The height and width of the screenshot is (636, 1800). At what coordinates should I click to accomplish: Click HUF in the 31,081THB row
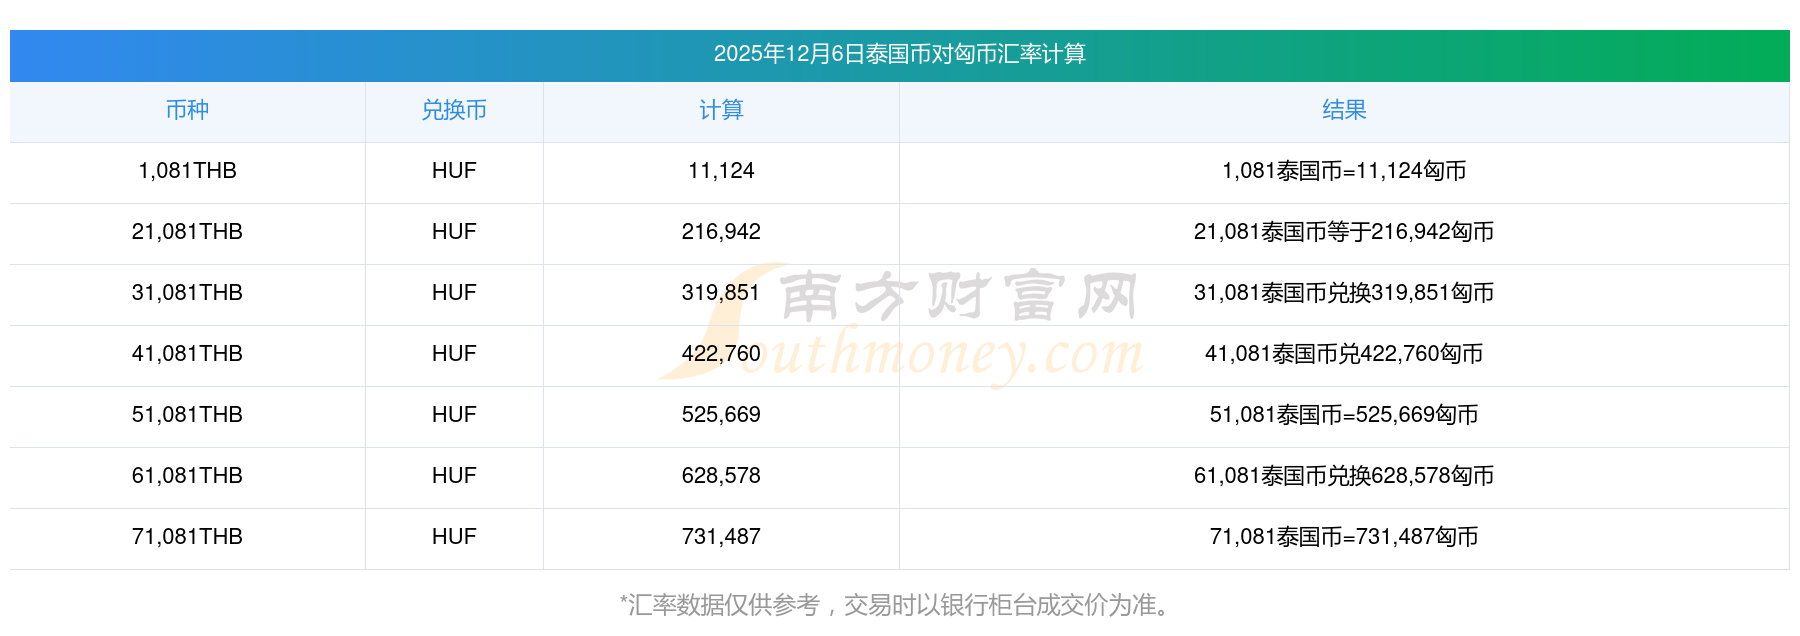[454, 293]
